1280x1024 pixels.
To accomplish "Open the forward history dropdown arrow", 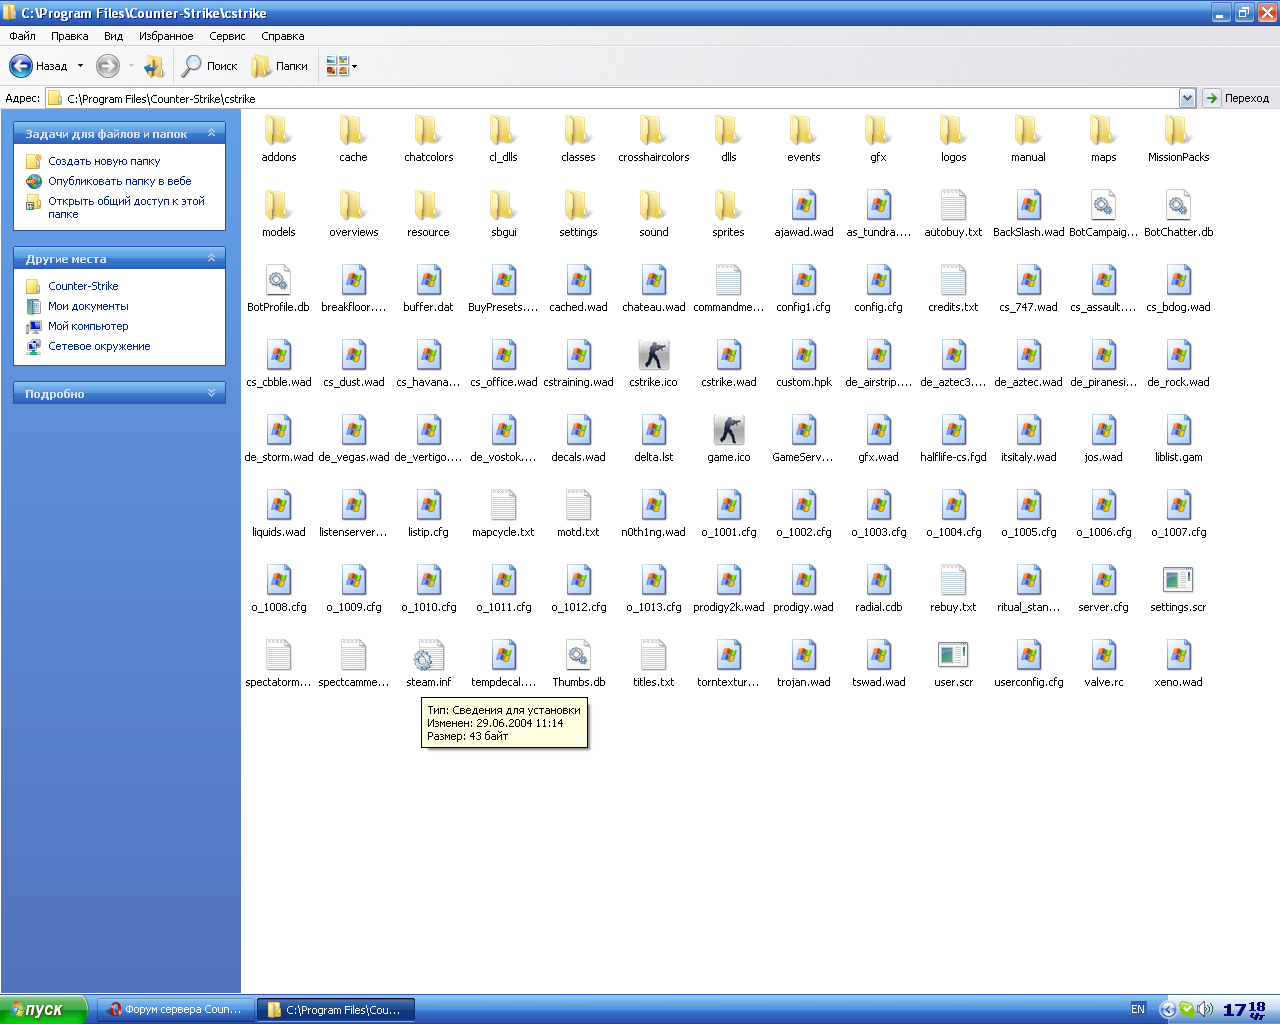I will (x=131, y=66).
